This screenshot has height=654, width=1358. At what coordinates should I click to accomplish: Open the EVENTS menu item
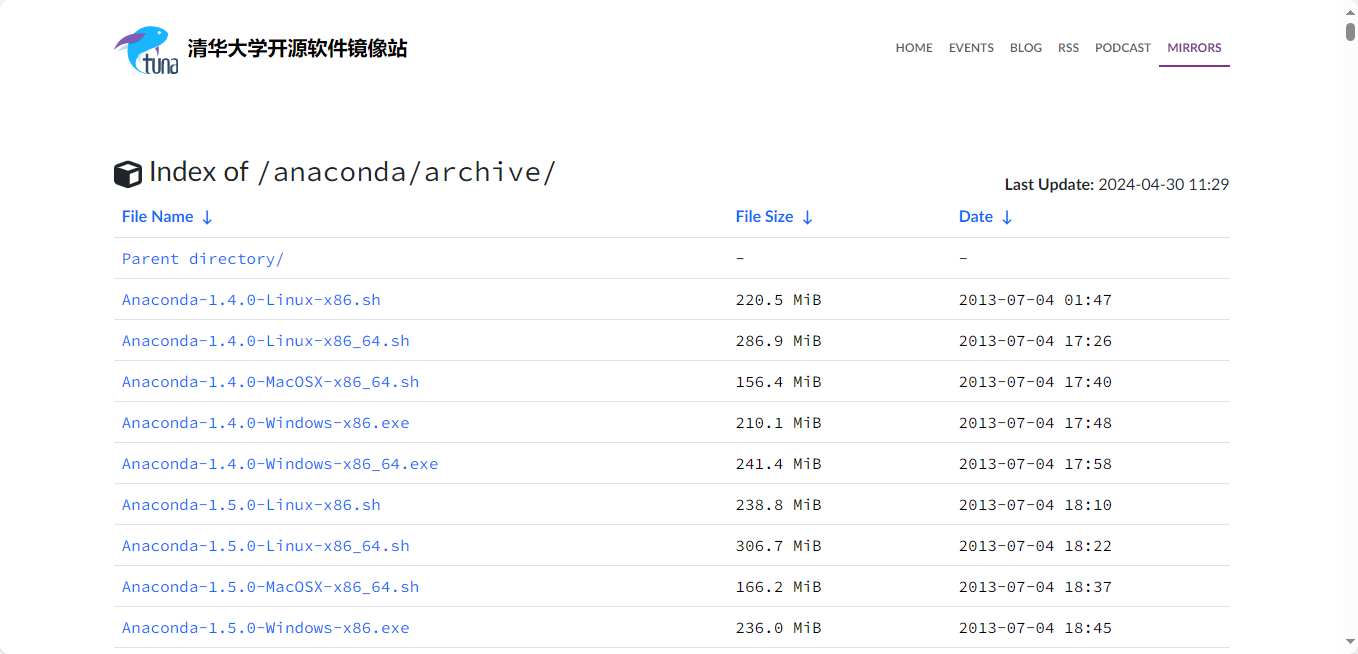click(x=971, y=48)
